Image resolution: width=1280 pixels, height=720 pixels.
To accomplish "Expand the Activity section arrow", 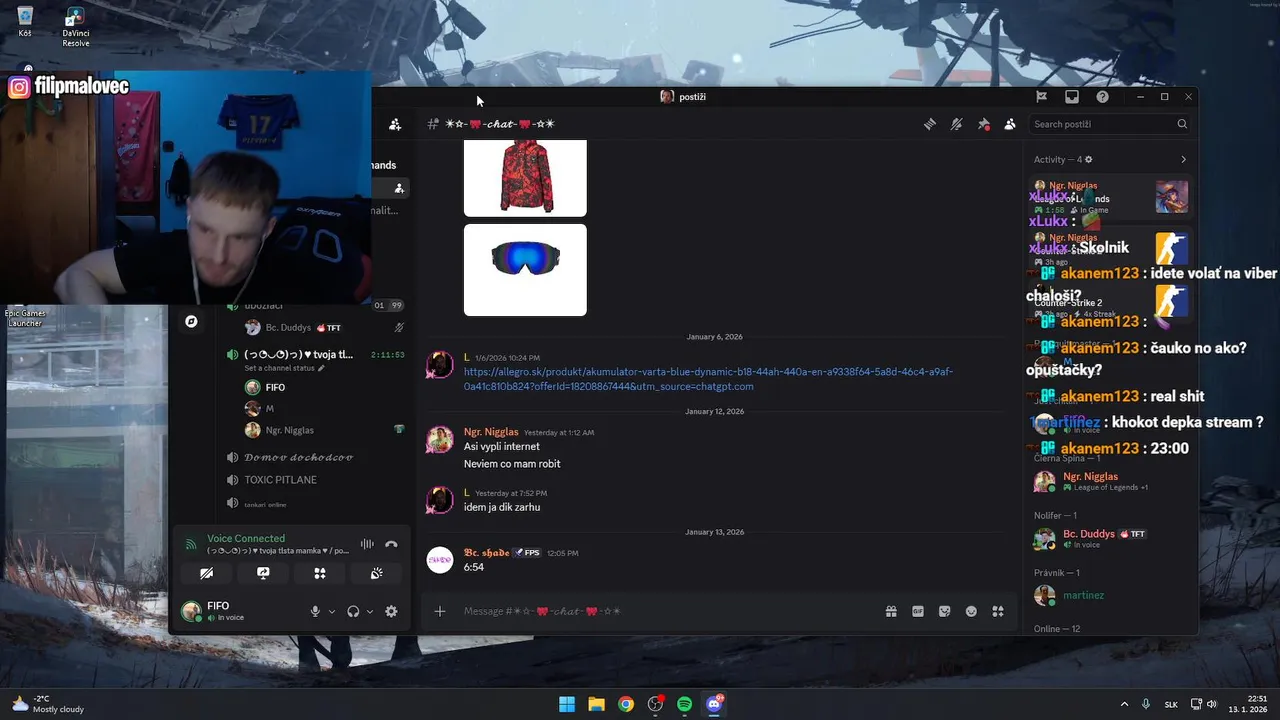I will (x=1183, y=159).
